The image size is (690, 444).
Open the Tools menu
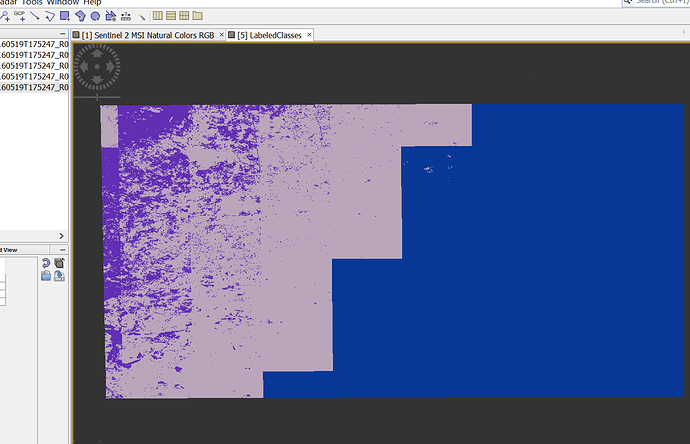click(32, 3)
